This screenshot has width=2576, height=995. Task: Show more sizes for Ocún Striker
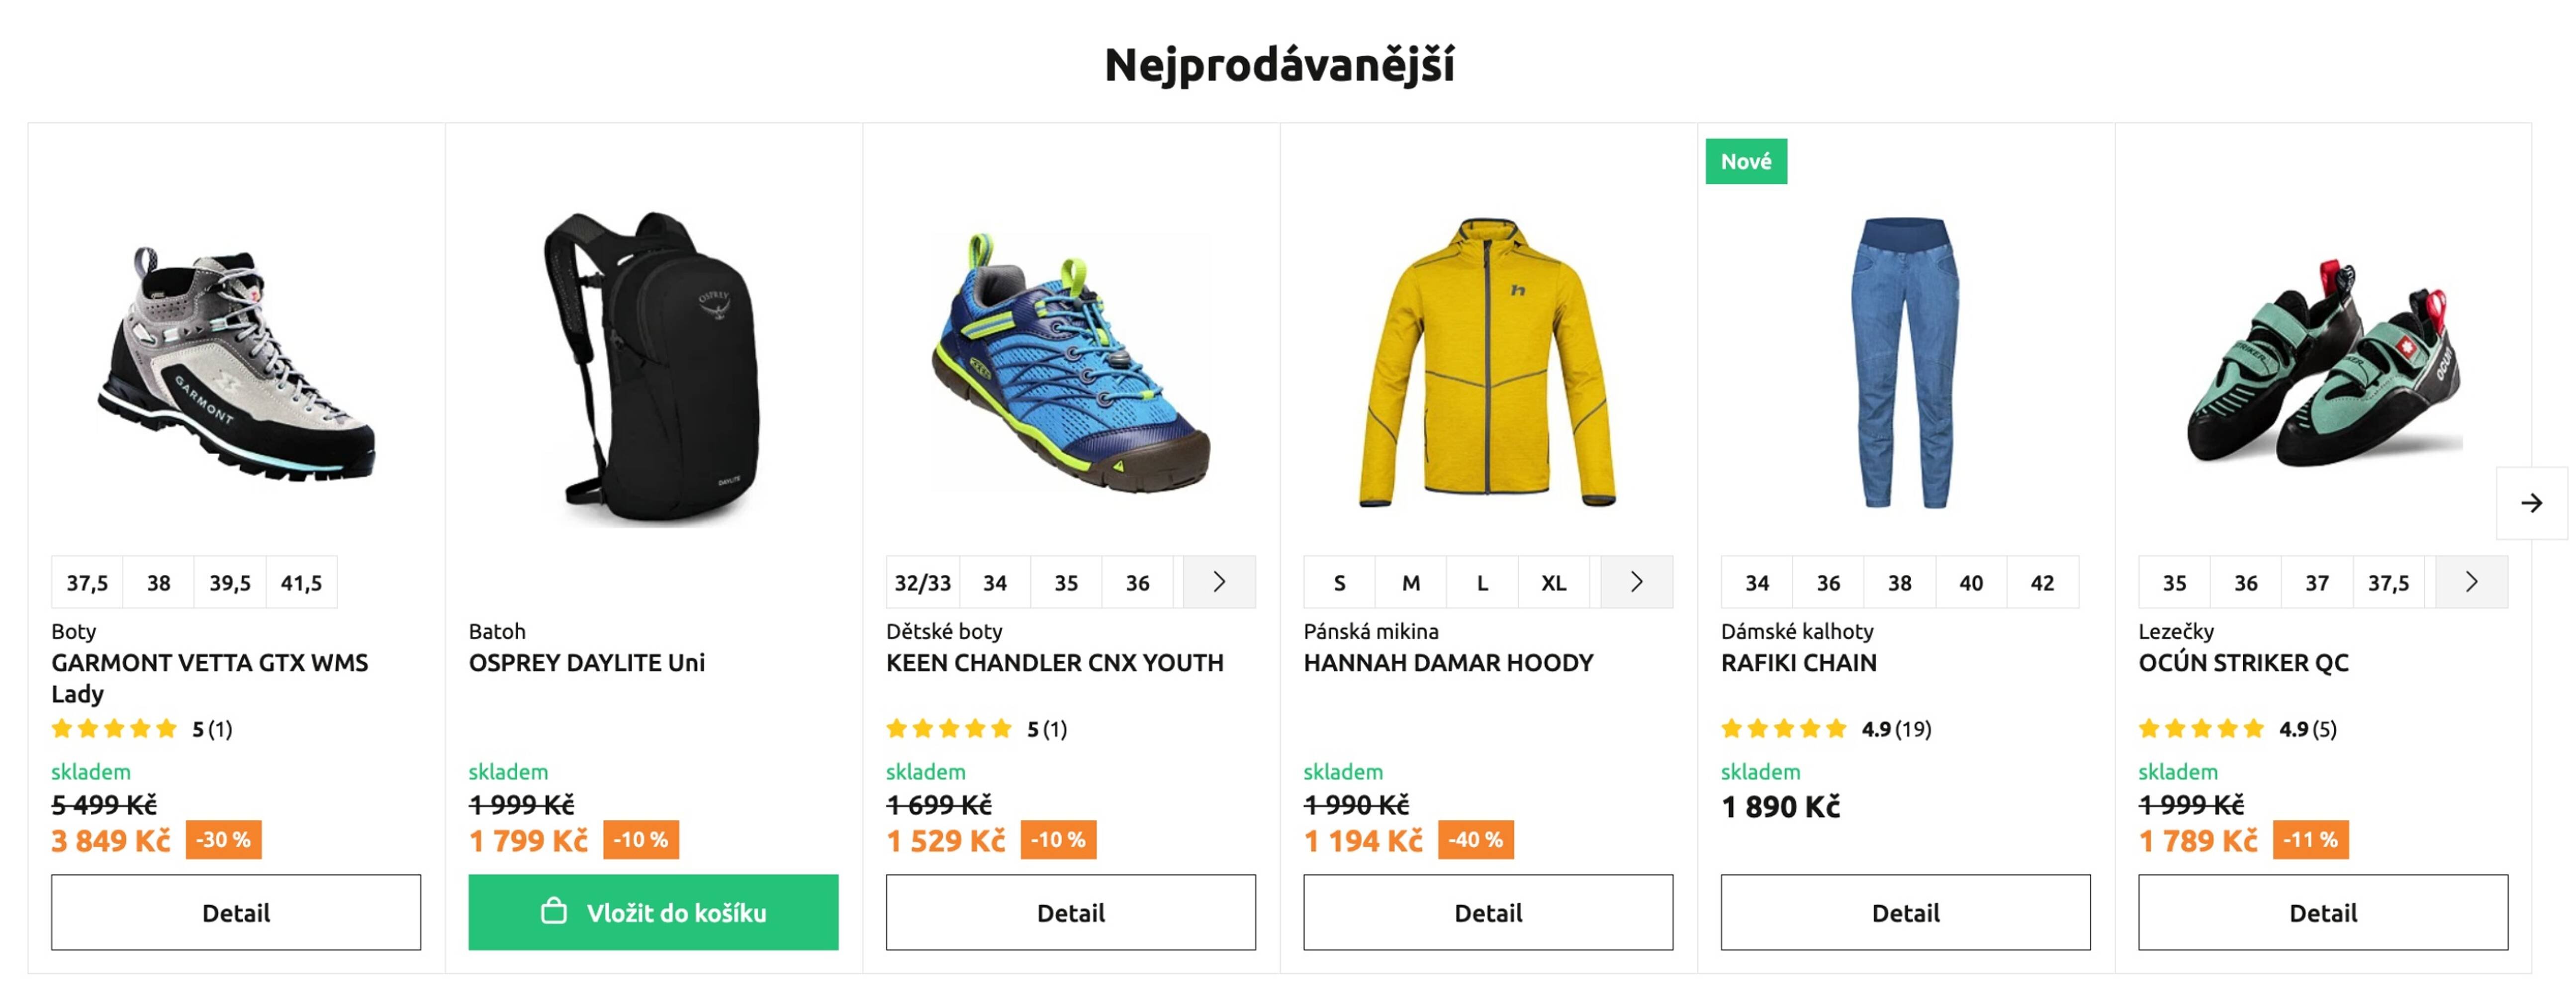pos(2471,582)
